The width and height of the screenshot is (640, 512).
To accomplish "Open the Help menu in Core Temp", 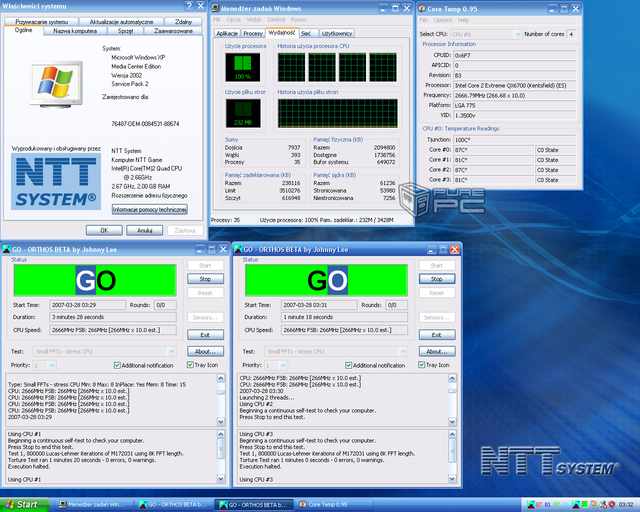I will click(463, 20).
